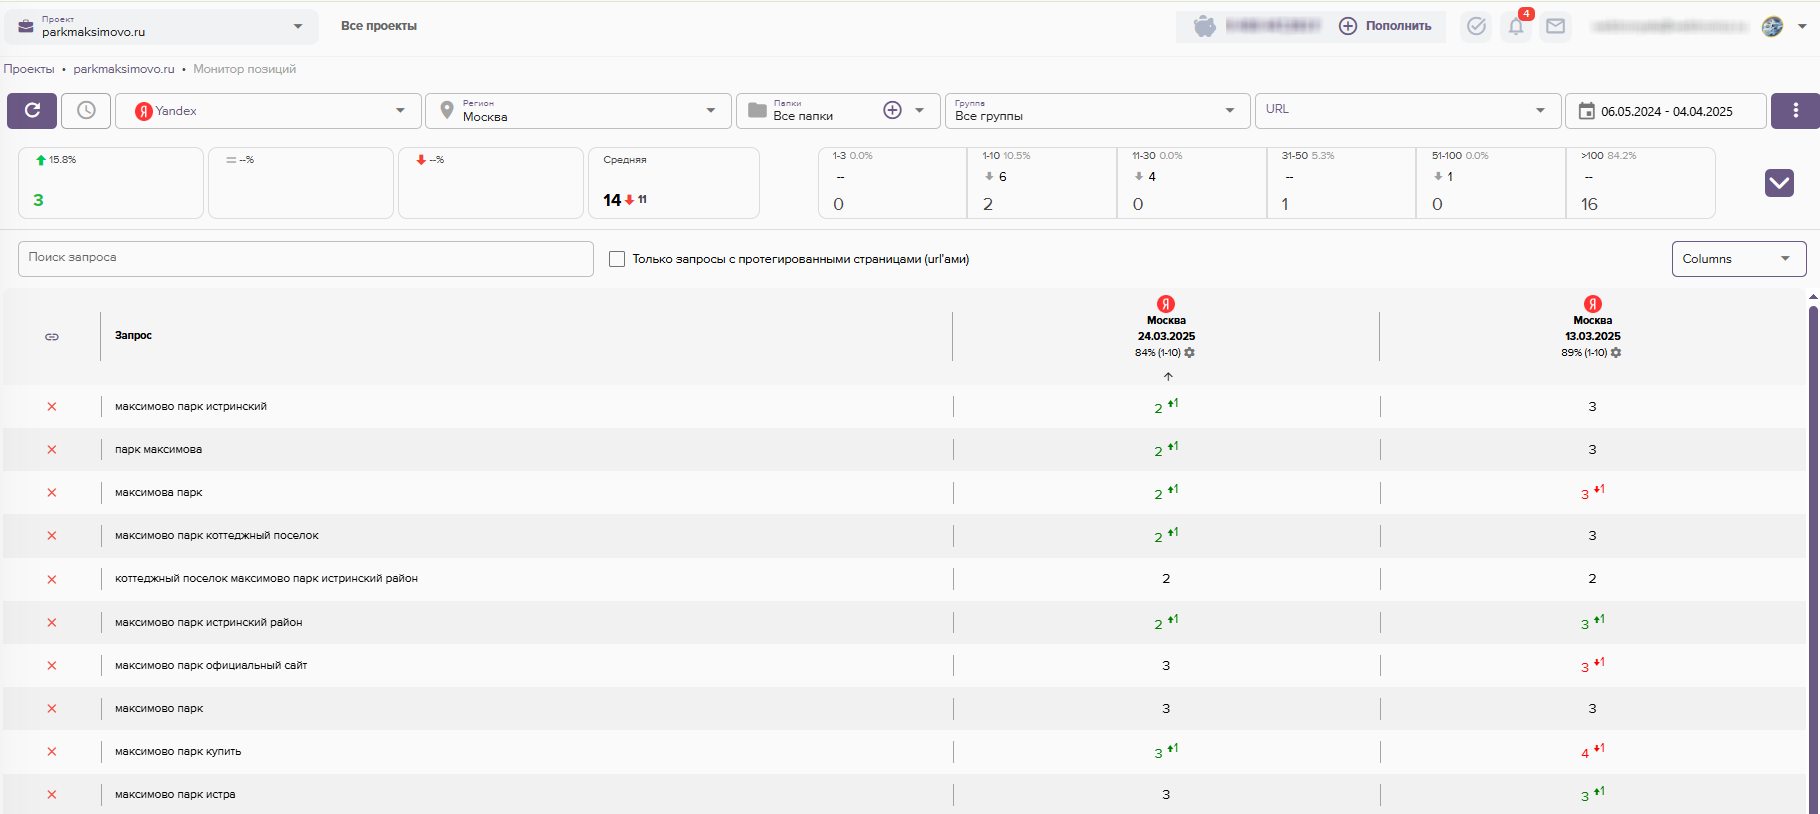Screen dimensions: 1820x814
Task: Click the add folder plus icon
Action: tap(892, 111)
